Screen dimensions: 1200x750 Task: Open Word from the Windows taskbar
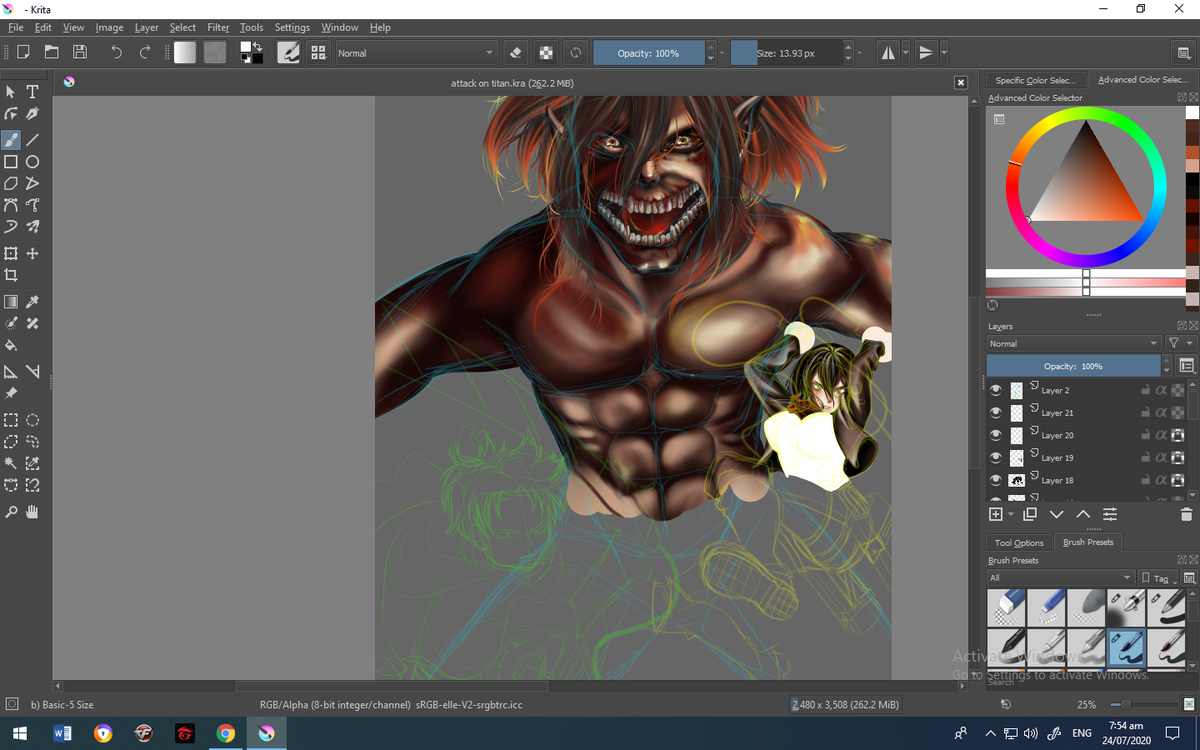pyautogui.click(x=61, y=733)
